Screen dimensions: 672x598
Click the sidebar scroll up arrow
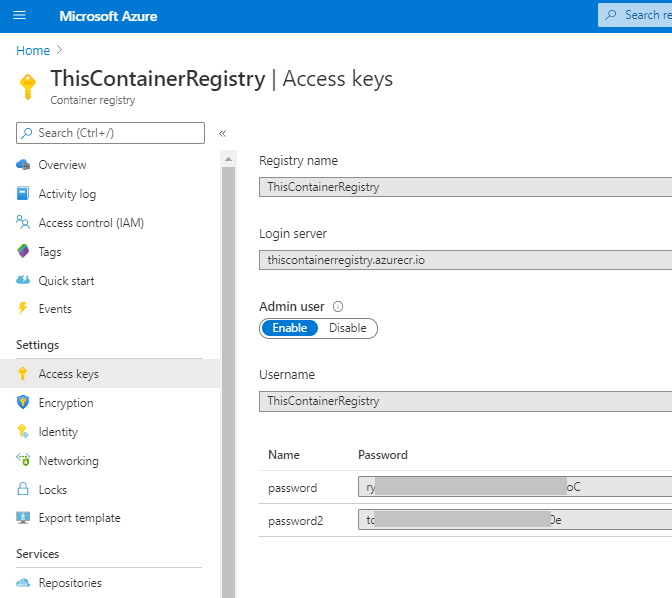pyautogui.click(x=228, y=159)
